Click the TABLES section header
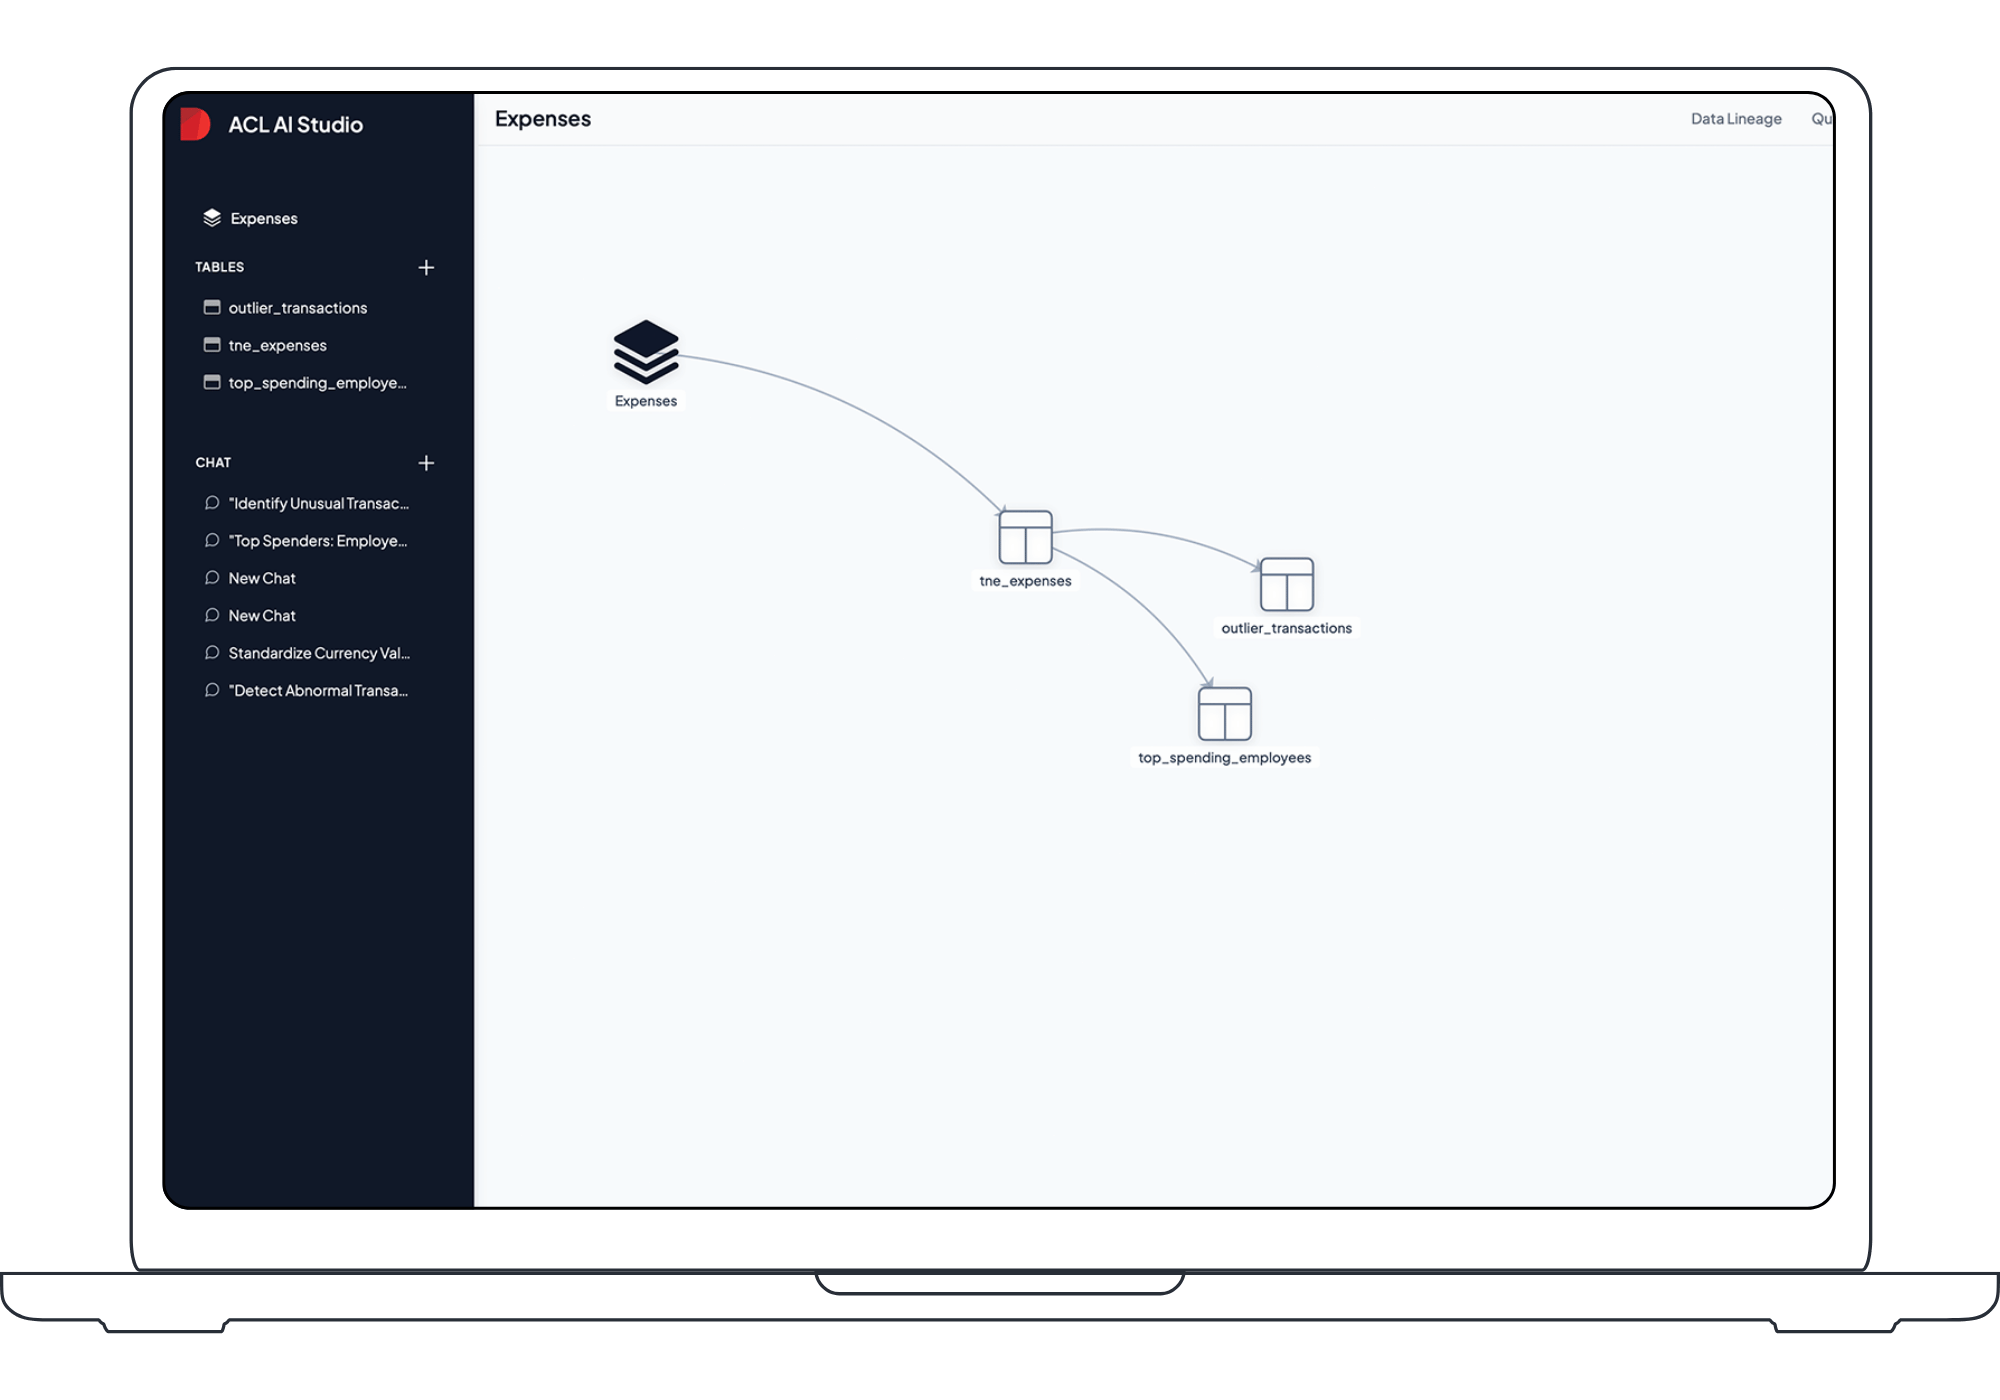 point(219,267)
